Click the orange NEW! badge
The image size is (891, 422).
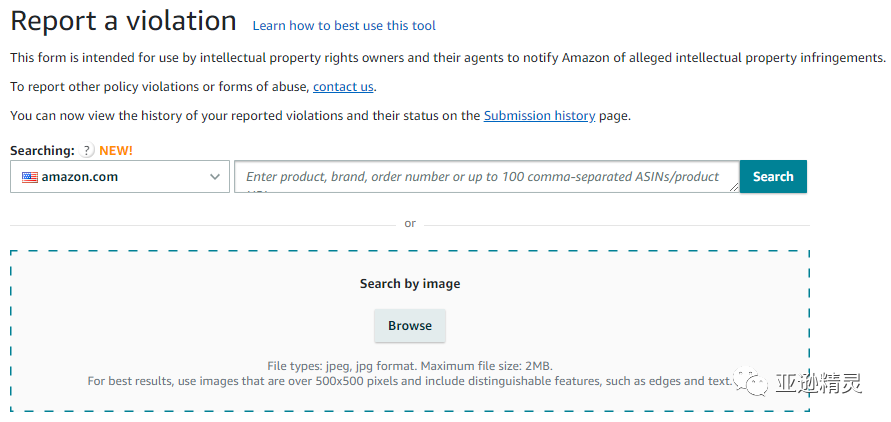click(116, 151)
